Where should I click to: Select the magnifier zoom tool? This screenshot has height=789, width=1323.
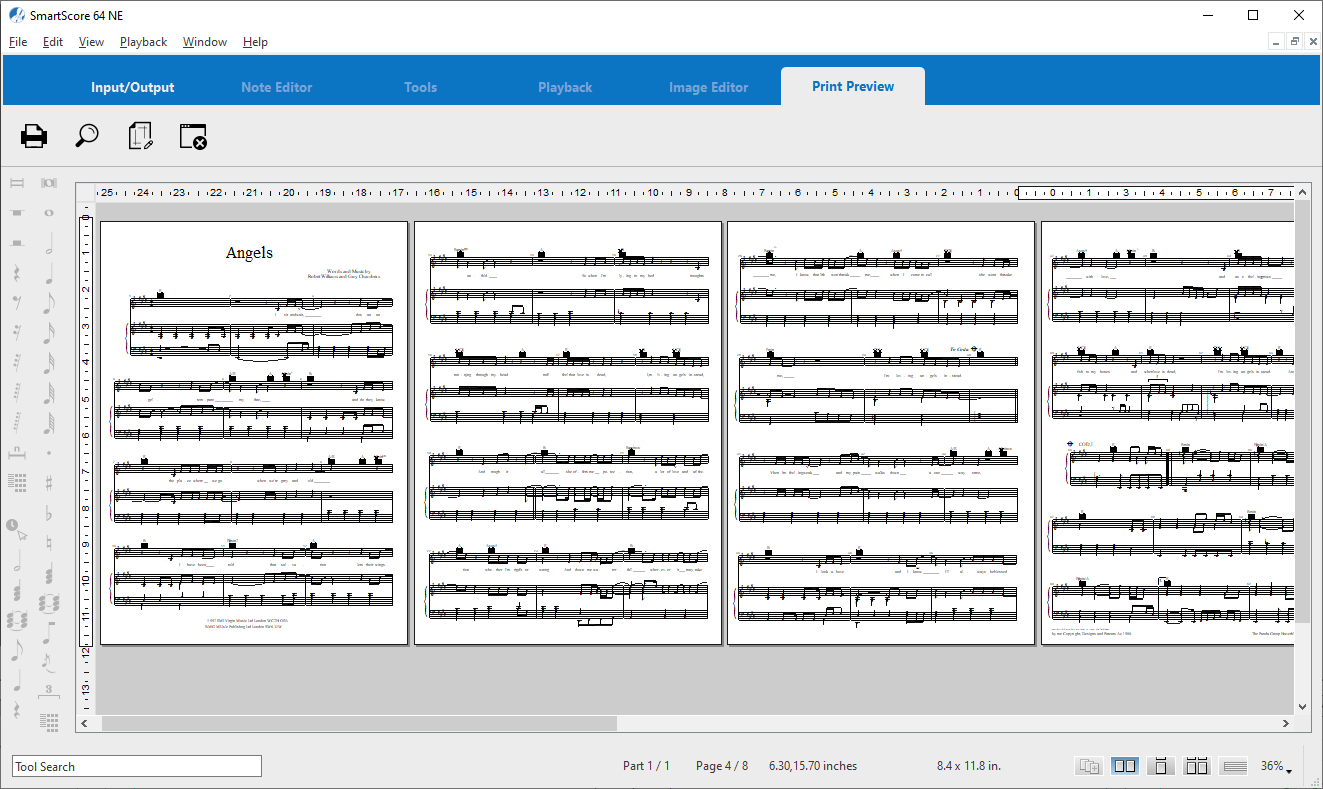pyautogui.click(x=87, y=136)
